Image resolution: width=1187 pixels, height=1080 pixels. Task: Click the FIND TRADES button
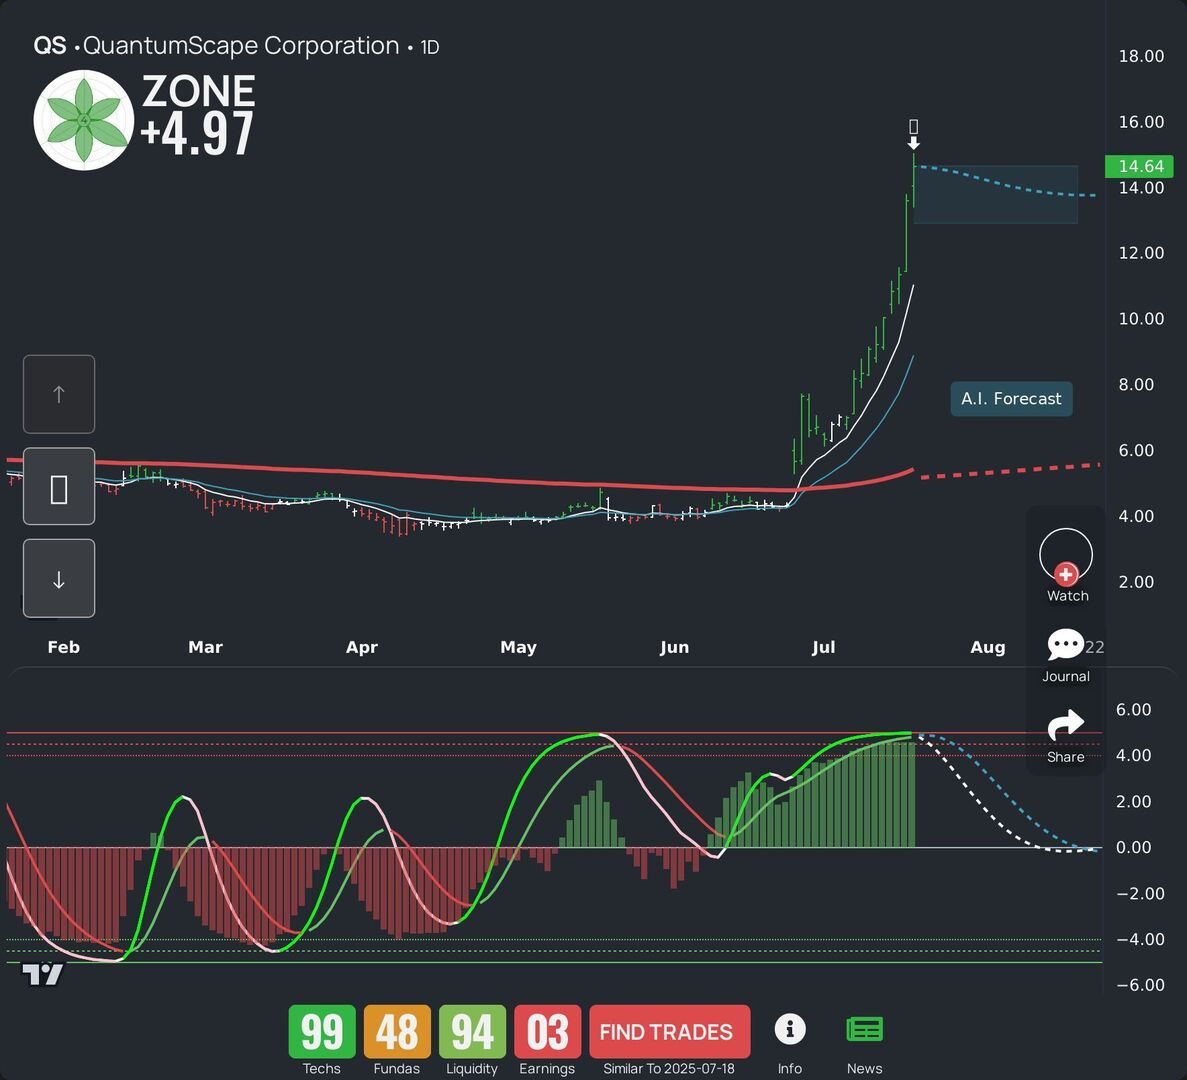point(669,1032)
